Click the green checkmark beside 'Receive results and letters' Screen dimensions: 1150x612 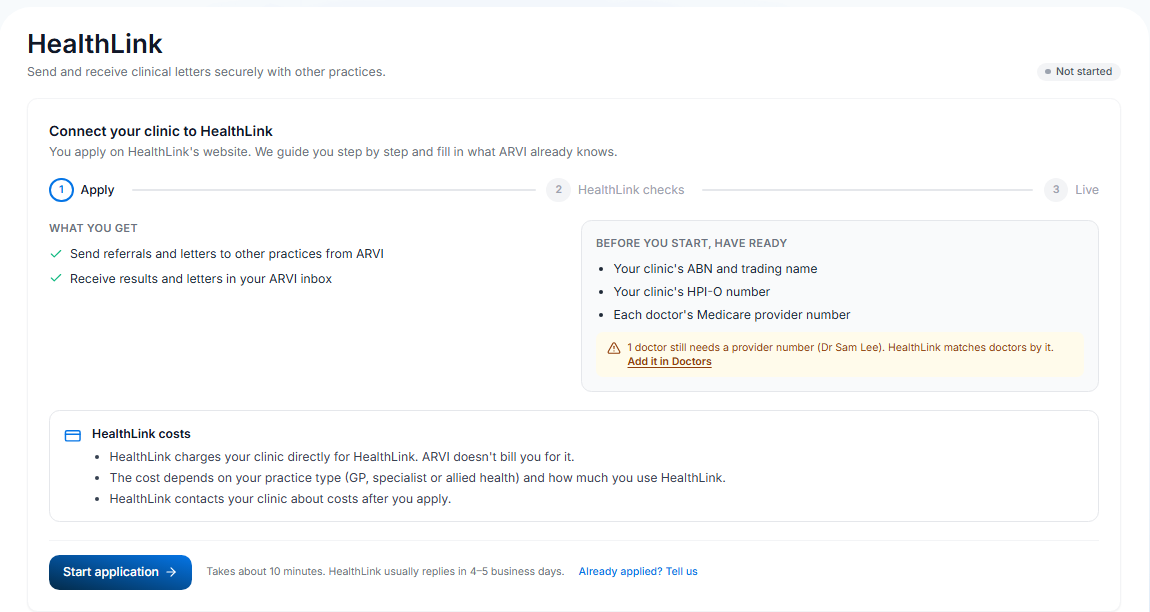(x=56, y=279)
